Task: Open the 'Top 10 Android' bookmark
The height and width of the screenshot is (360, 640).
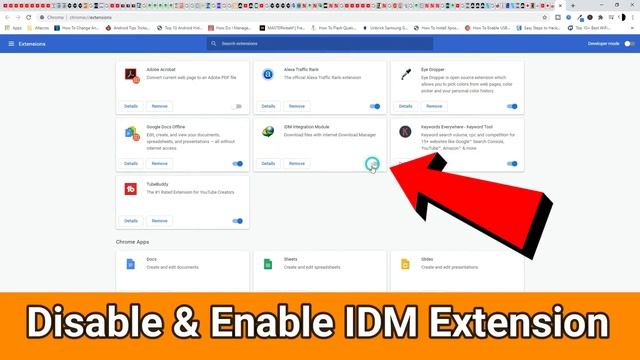Action: pyautogui.click(x=180, y=28)
